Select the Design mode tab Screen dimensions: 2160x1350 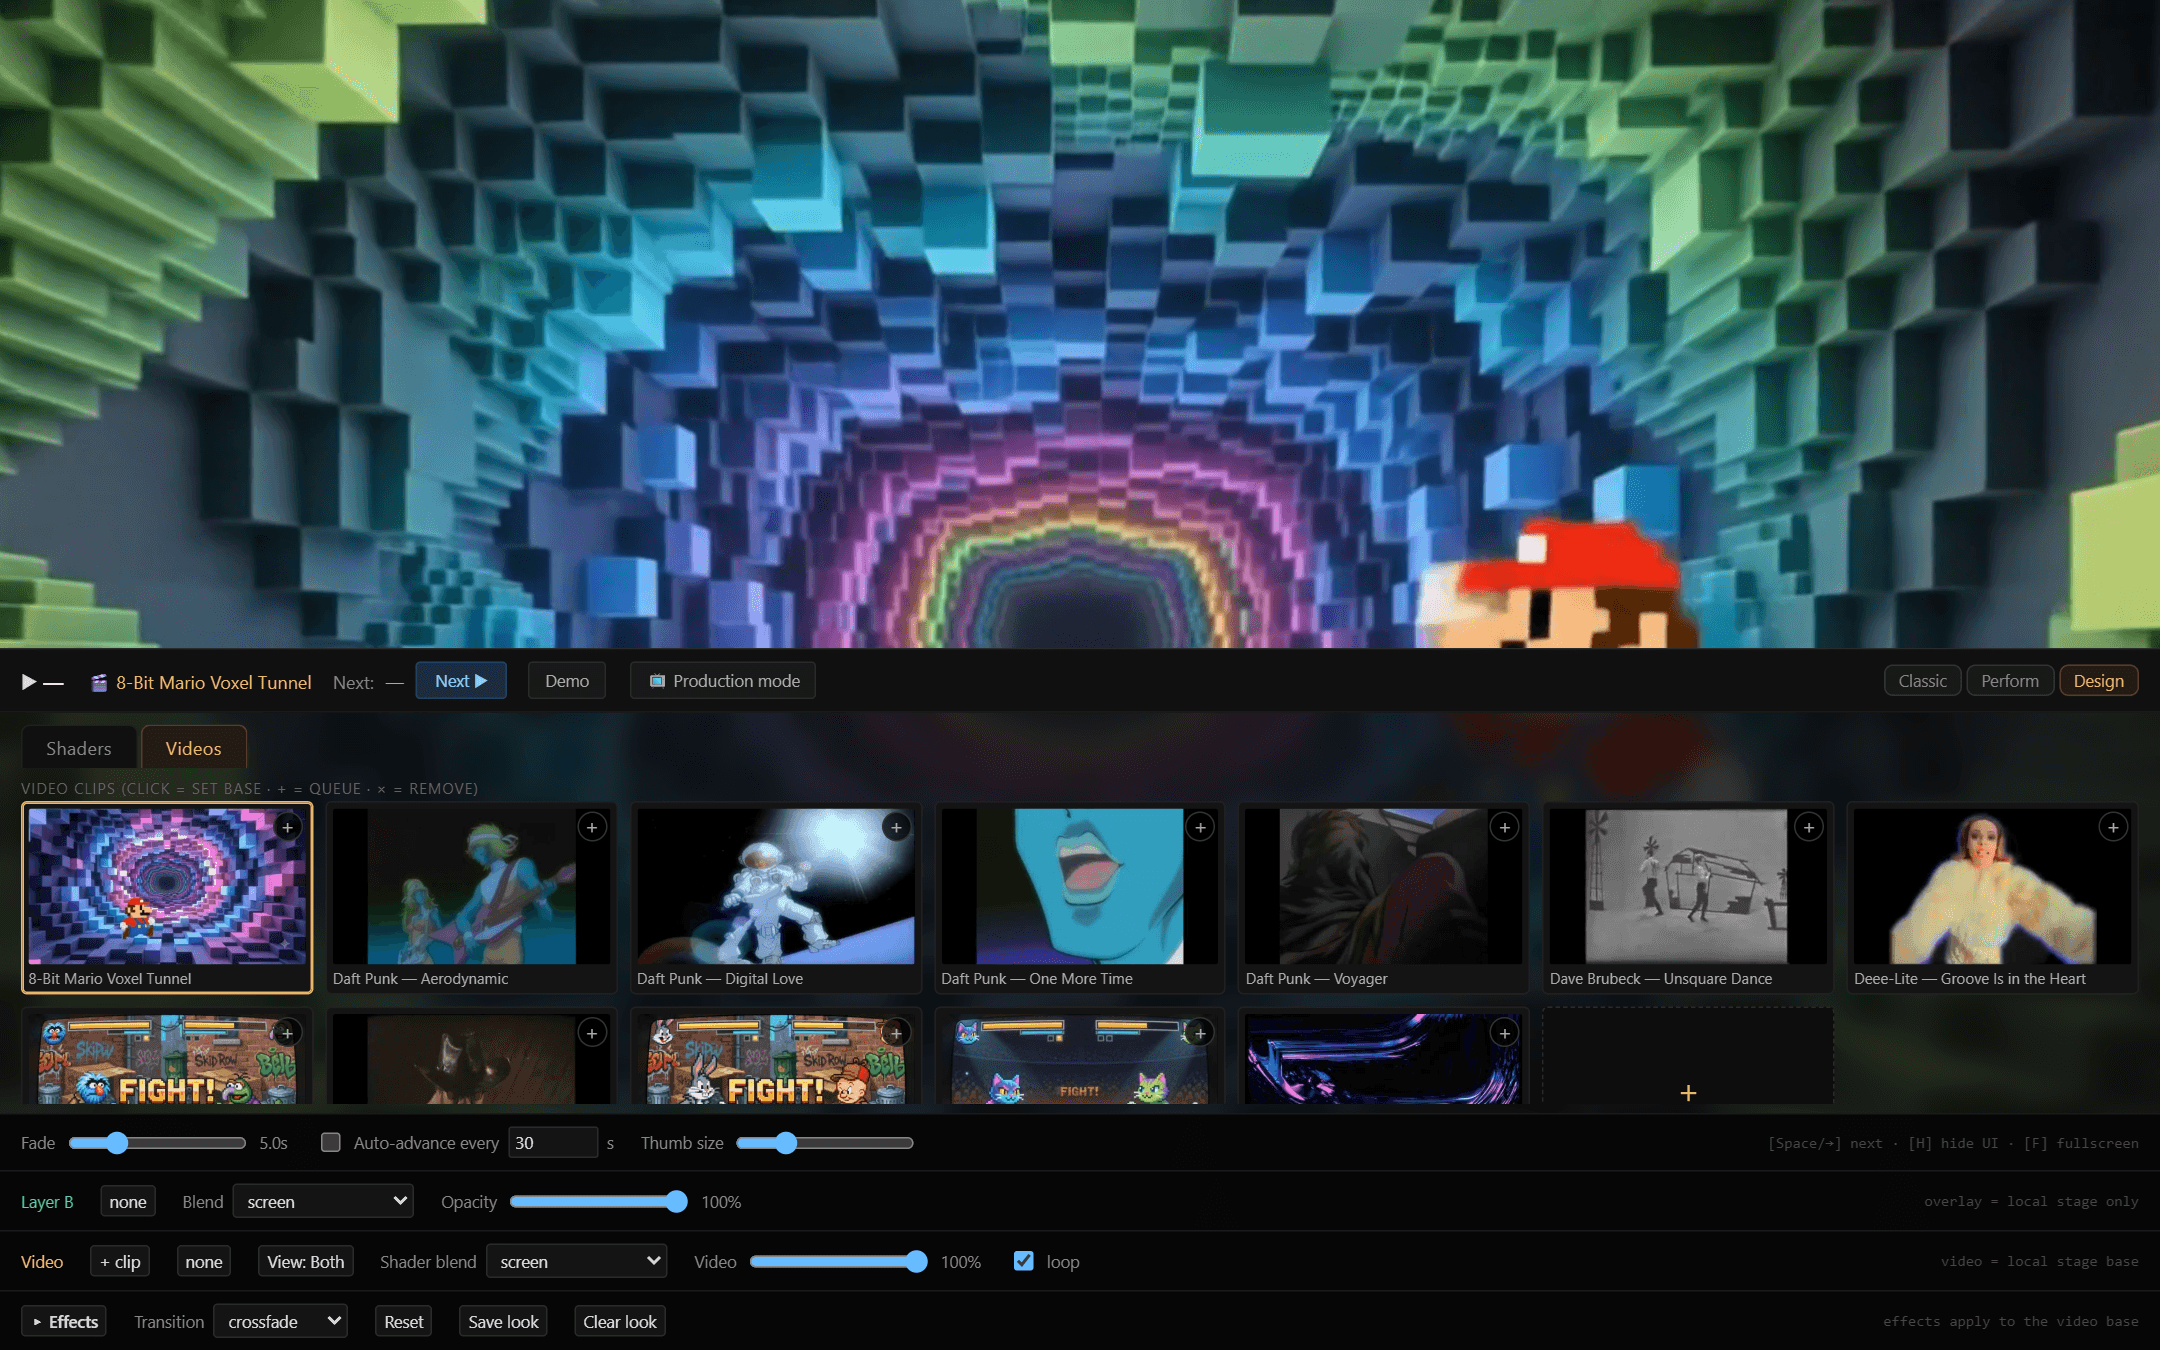[2099, 681]
